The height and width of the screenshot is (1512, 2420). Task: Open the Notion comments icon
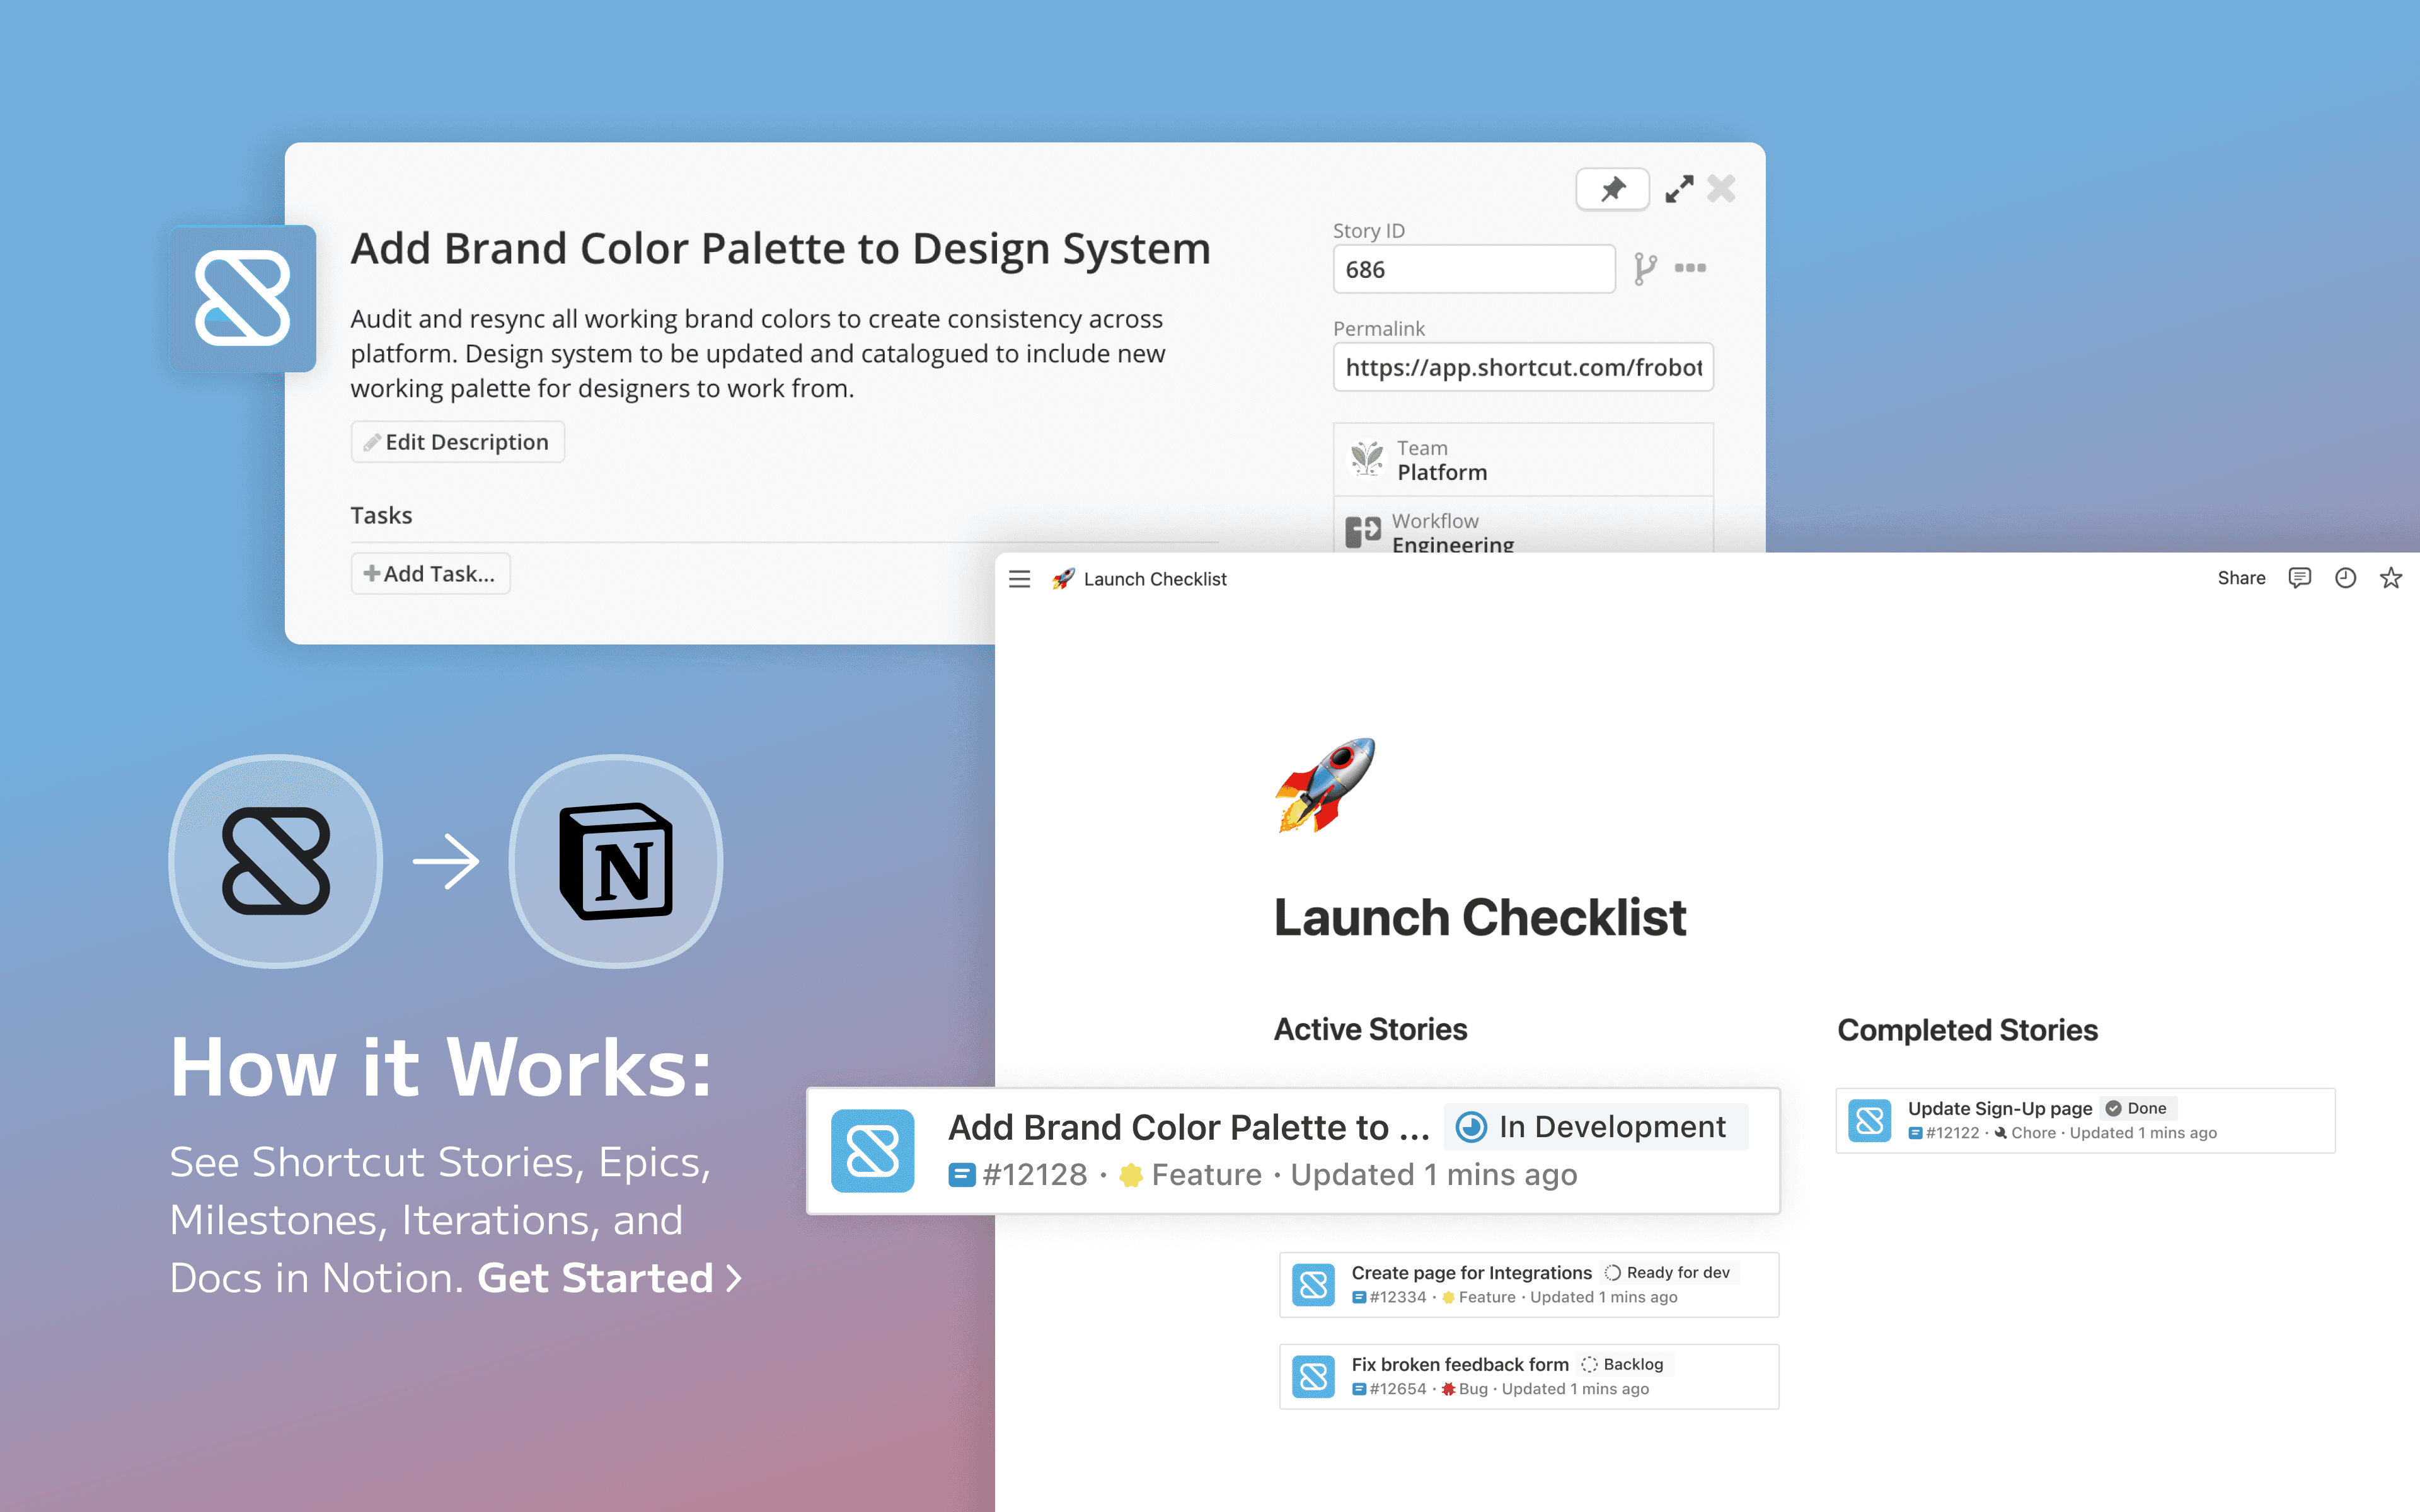point(2299,578)
